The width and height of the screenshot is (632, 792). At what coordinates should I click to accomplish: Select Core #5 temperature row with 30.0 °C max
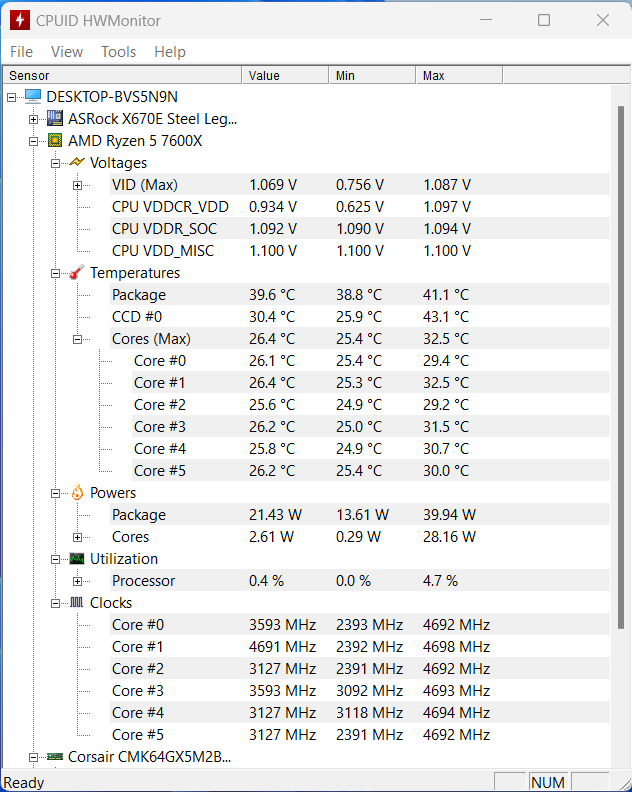[x=371, y=471]
